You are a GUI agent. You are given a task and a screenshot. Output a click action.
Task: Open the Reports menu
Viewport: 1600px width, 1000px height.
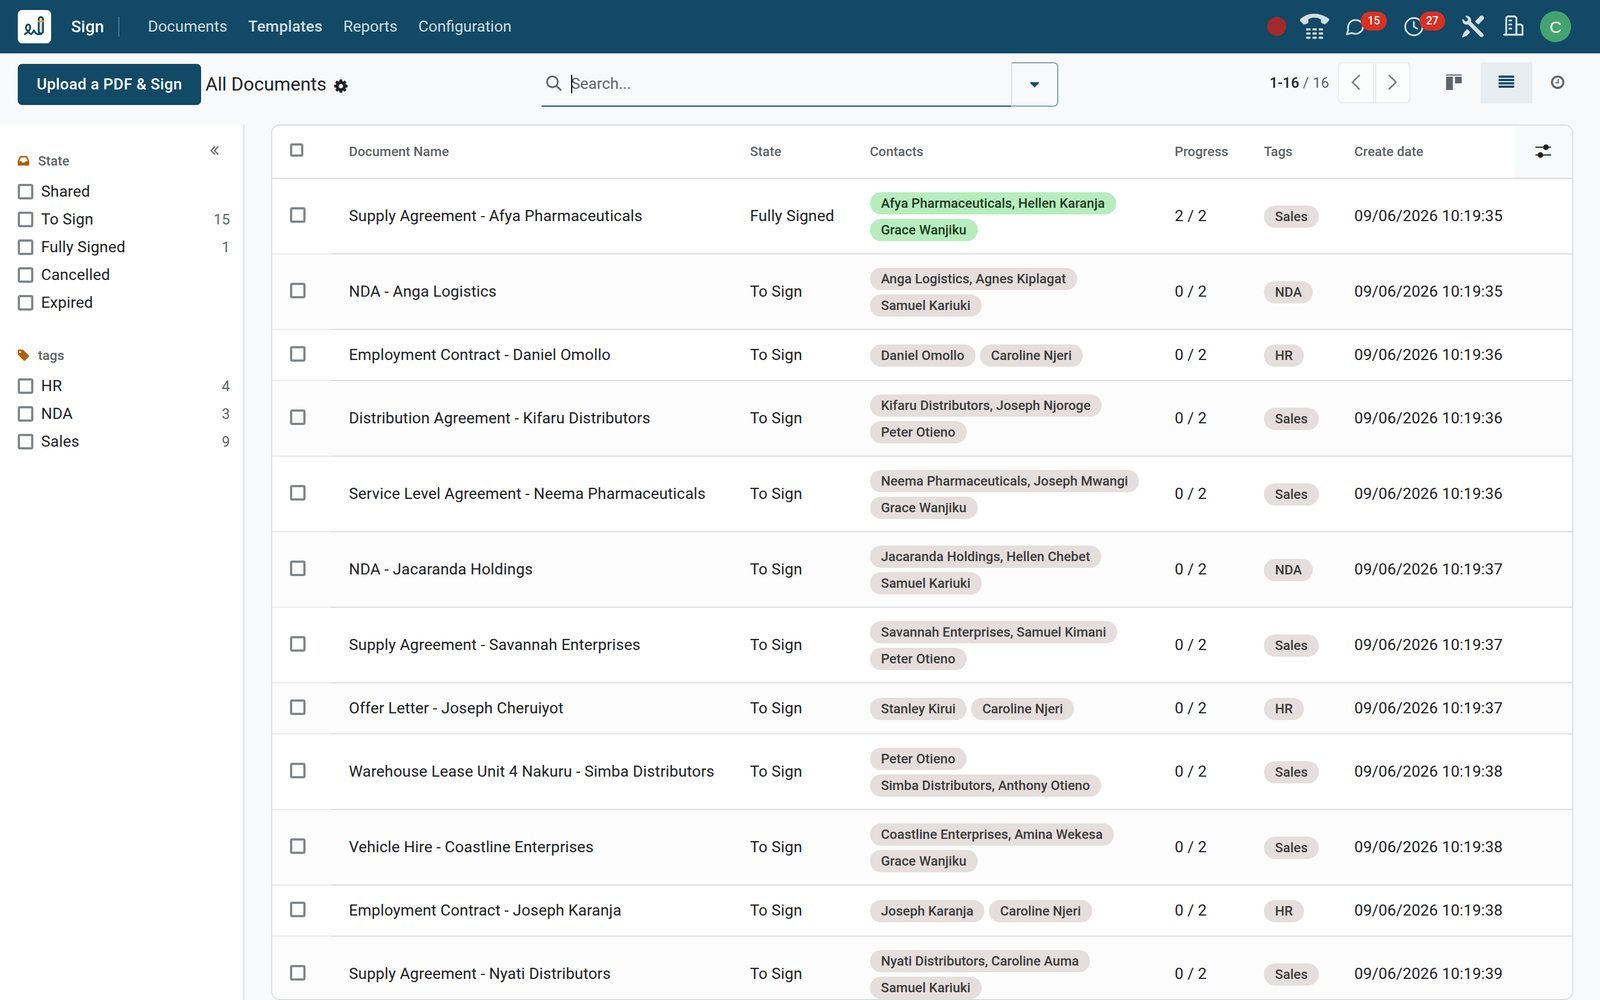click(x=370, y=26)
